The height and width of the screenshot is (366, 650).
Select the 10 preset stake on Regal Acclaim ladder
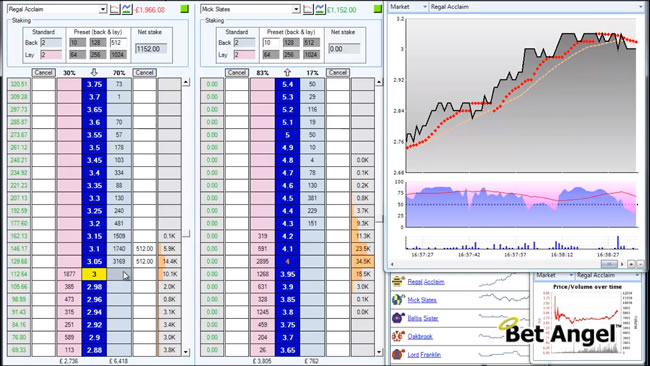coord(78,42)
